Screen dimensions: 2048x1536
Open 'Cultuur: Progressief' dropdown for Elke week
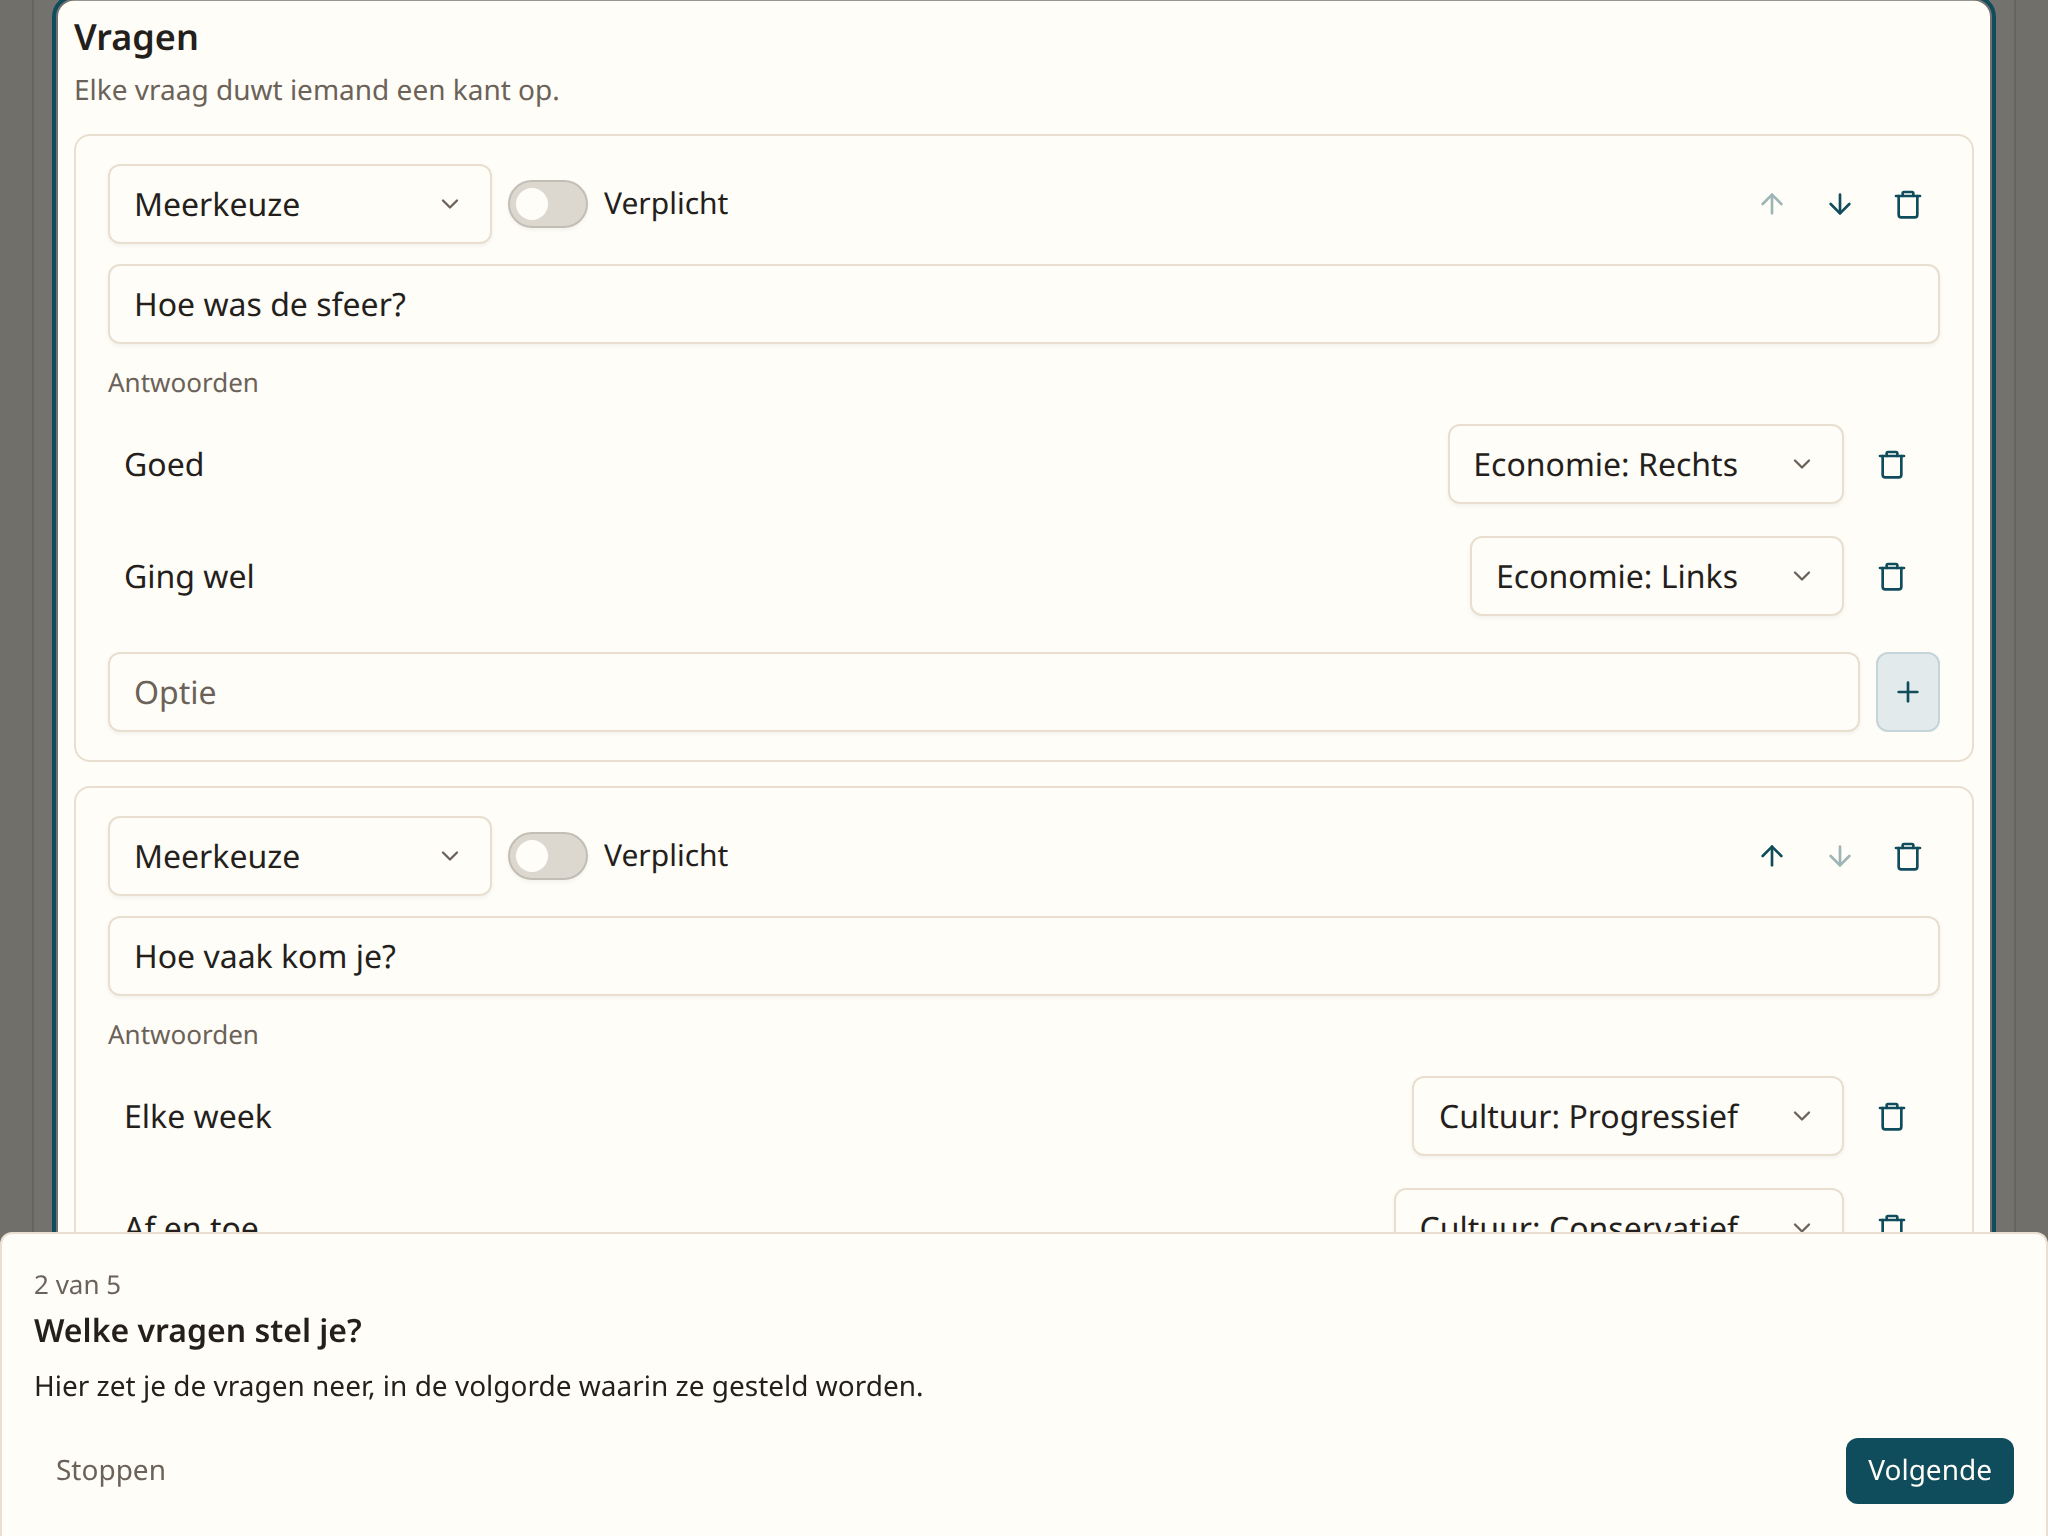pyautogui.click(x=1627, y=1116)
